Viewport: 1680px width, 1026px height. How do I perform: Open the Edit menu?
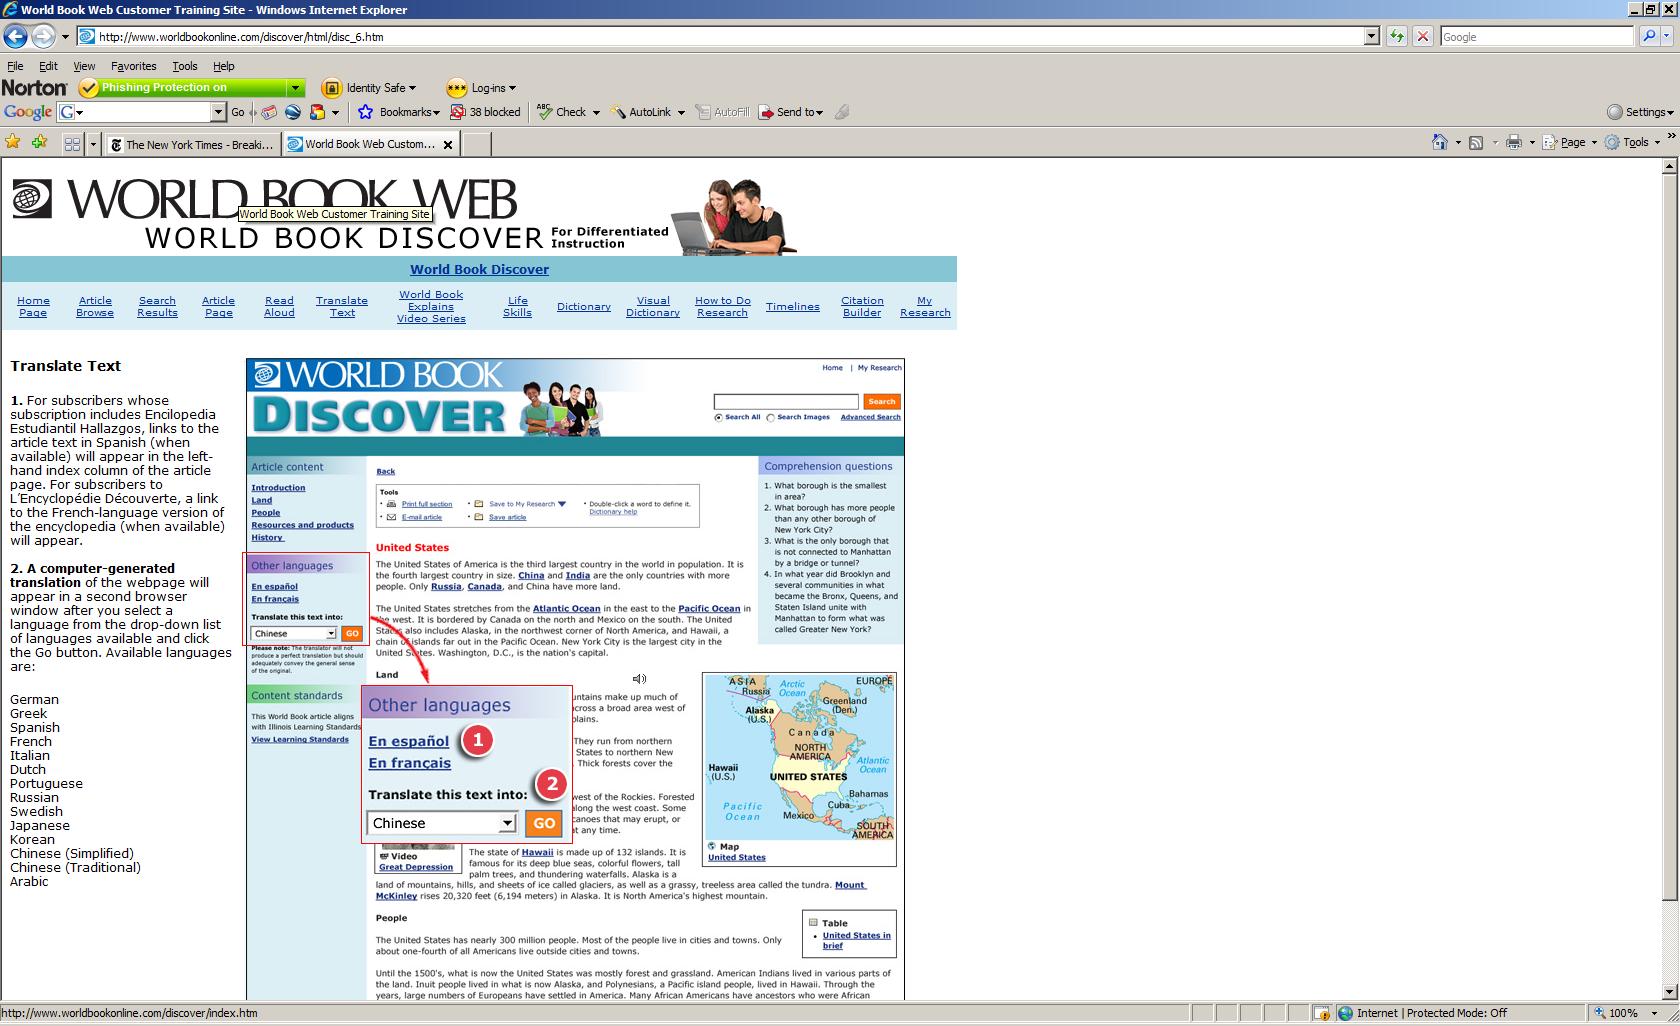[x=48, y=66]
